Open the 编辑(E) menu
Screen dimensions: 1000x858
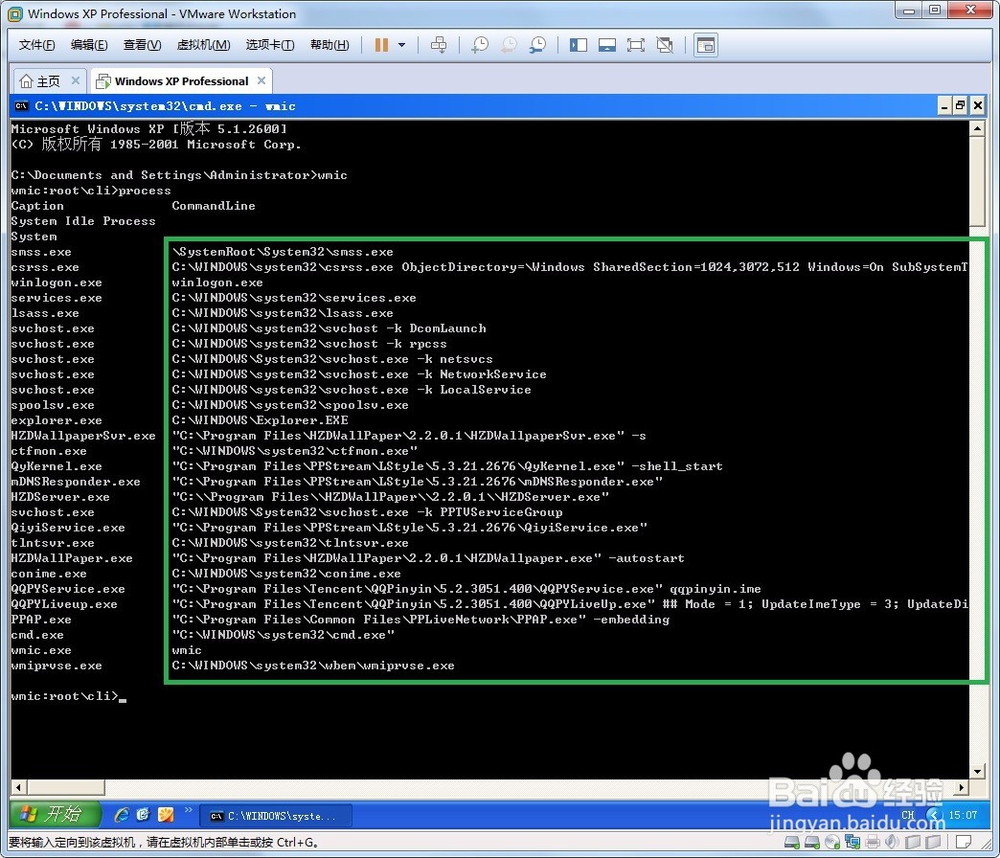(x=89, y=45)
